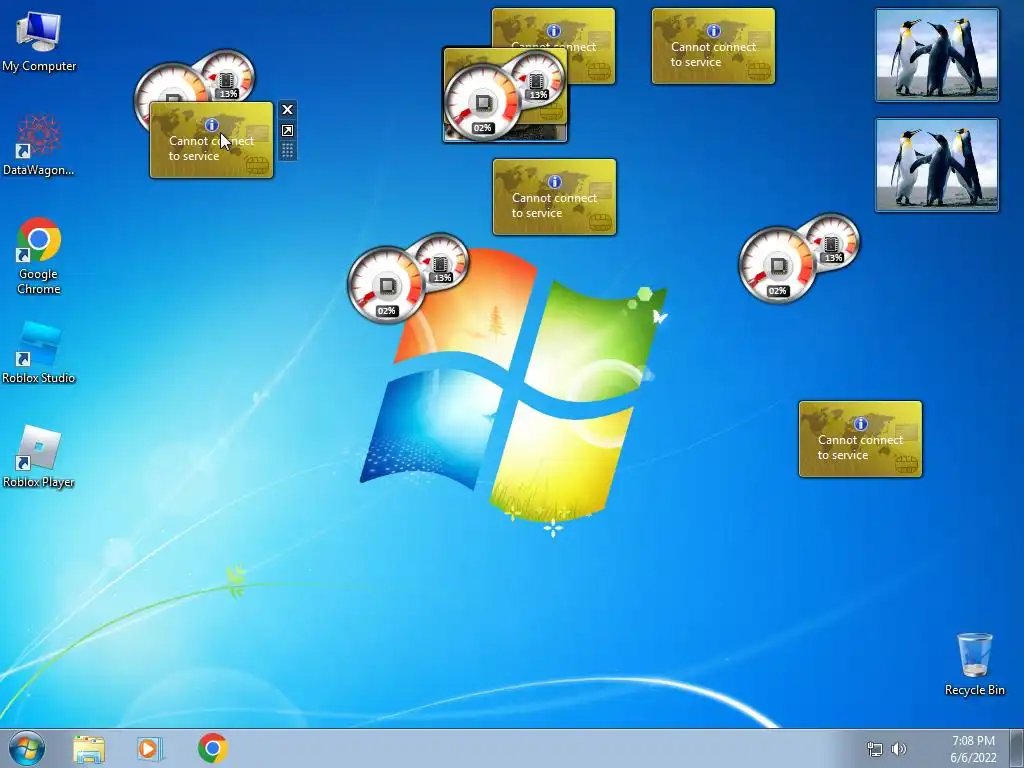Click the network tray icon
This screenshot has height=768, width=1024.
coord(874,749)
